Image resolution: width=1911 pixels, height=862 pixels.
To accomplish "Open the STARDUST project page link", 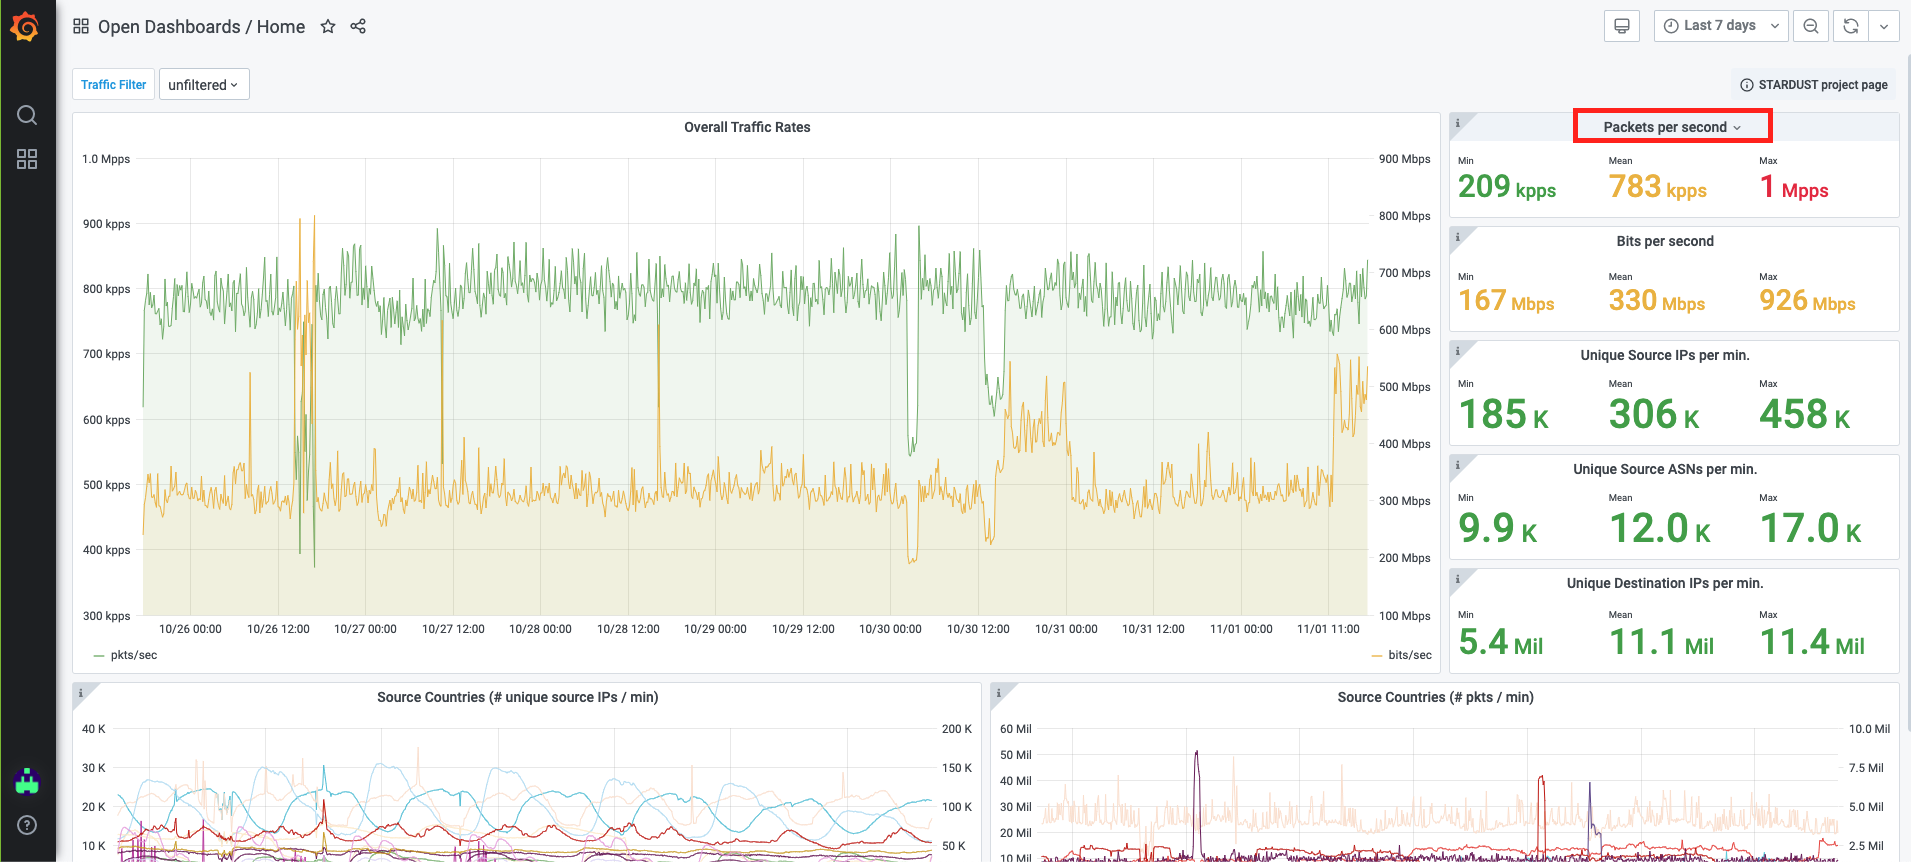I will point(1814,85).
